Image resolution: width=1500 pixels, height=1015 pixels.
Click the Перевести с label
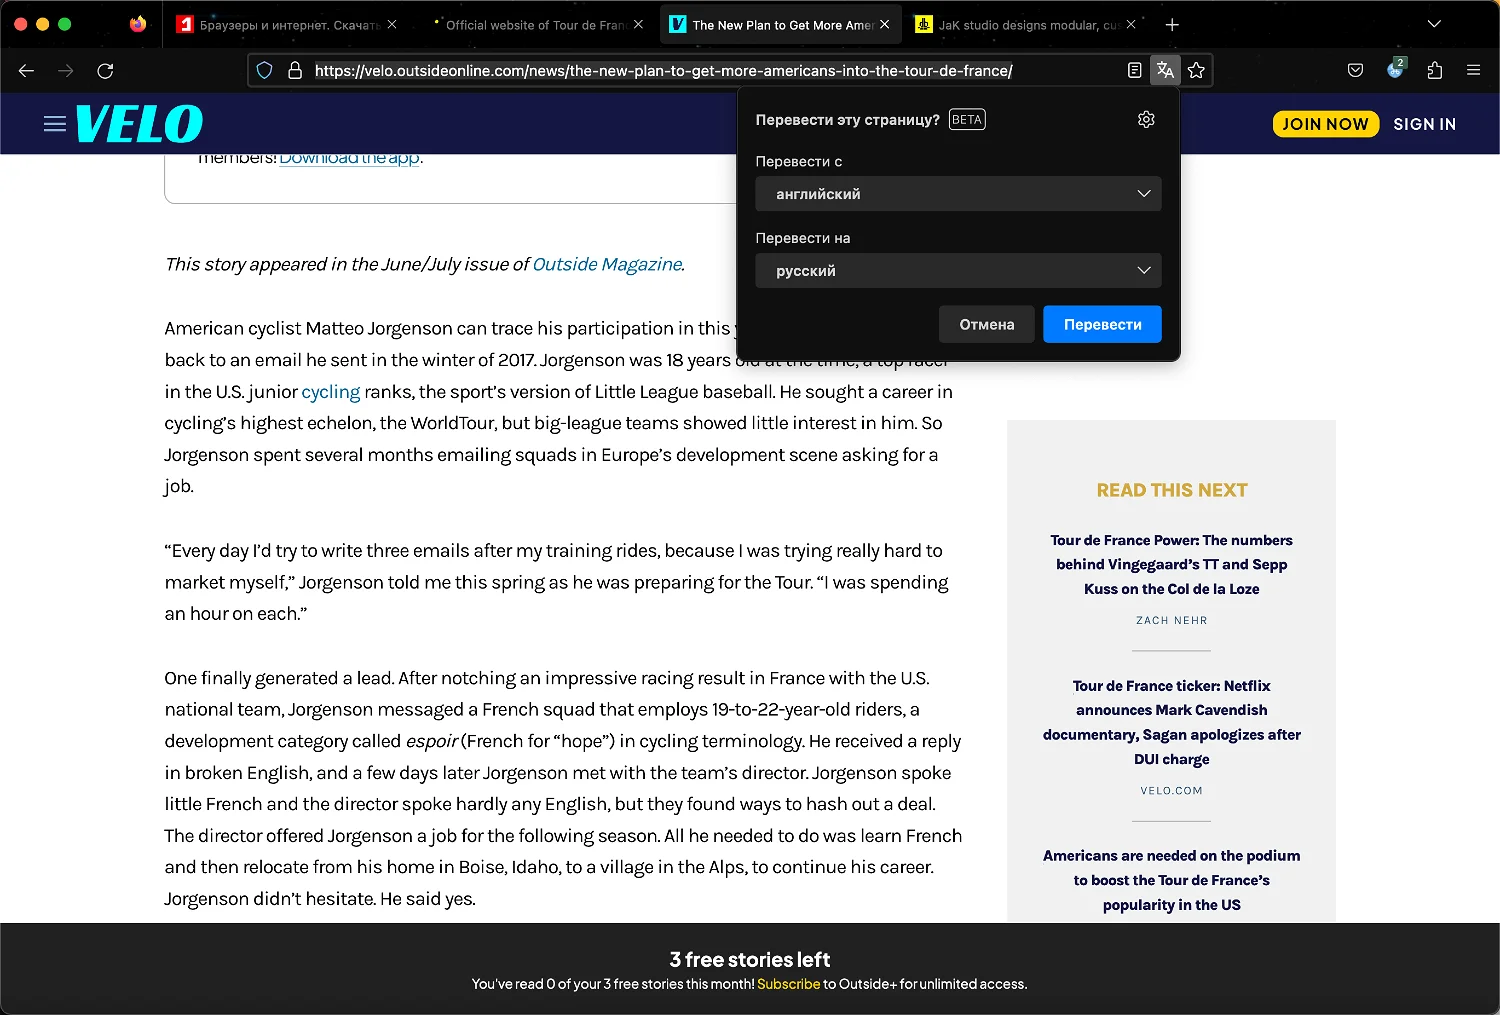(x=799, y=162)
